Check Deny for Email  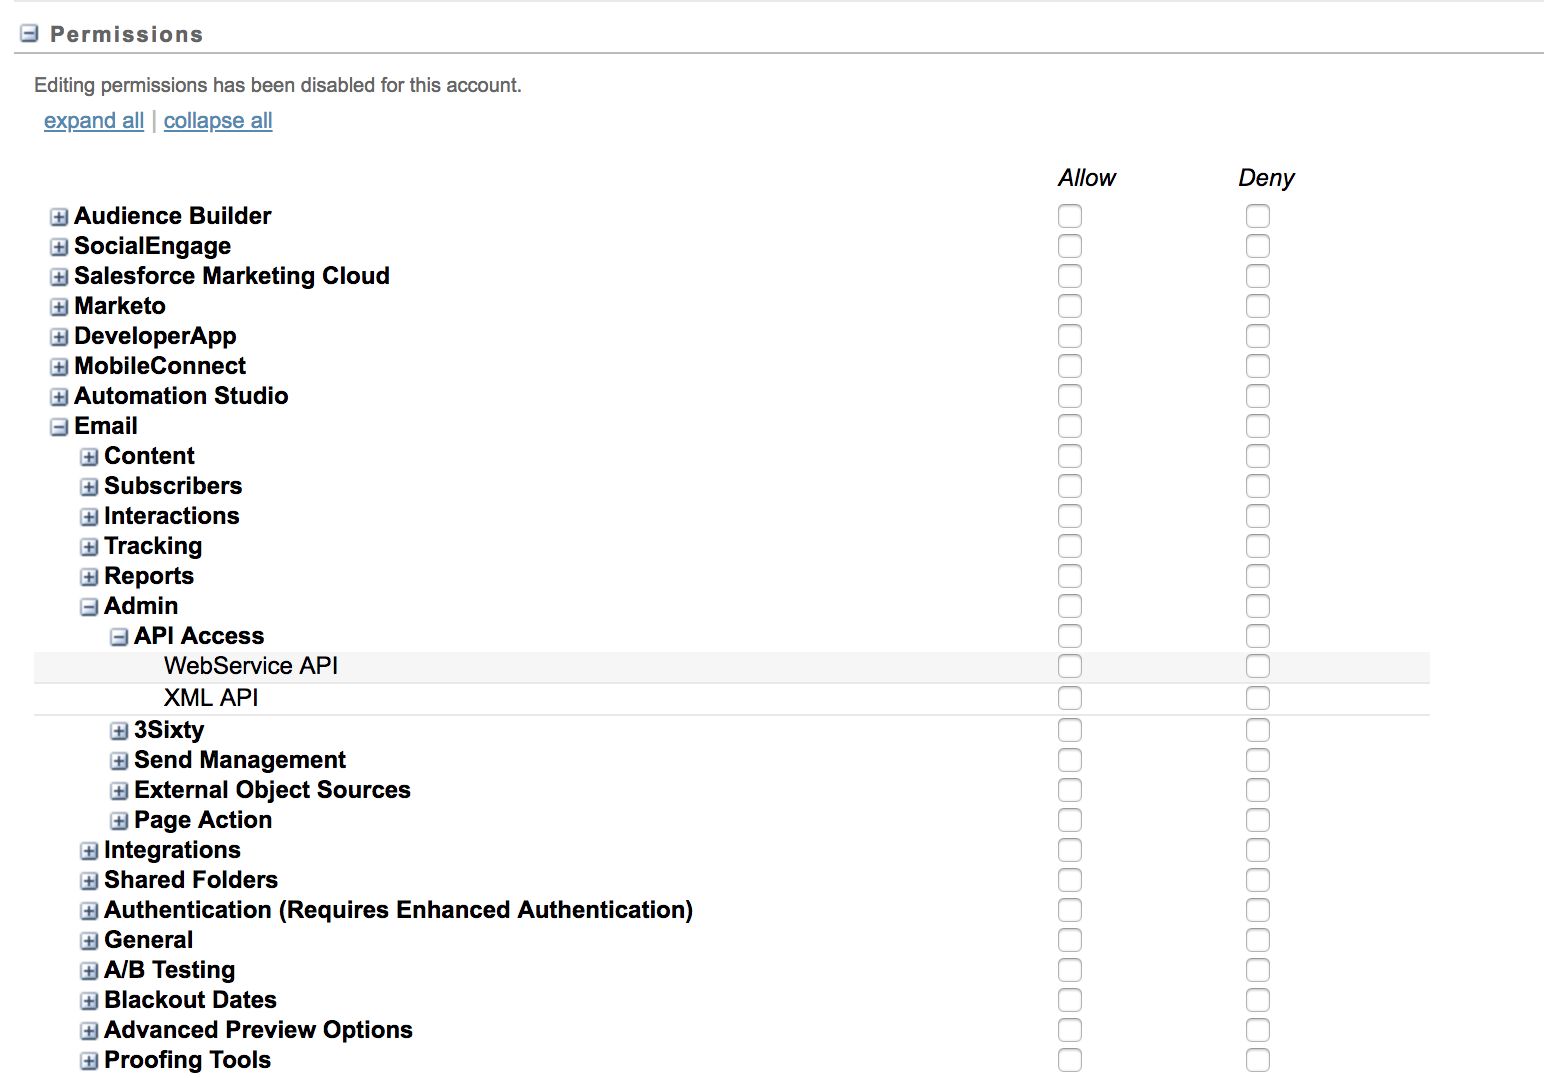(1258, 426)
